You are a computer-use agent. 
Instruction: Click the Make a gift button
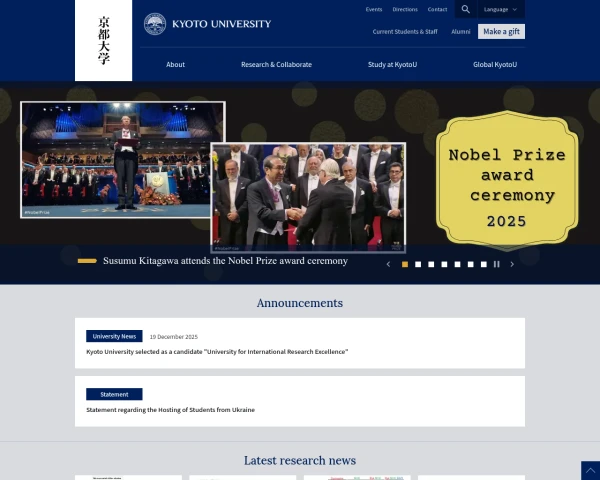click(x=501, y=31)
